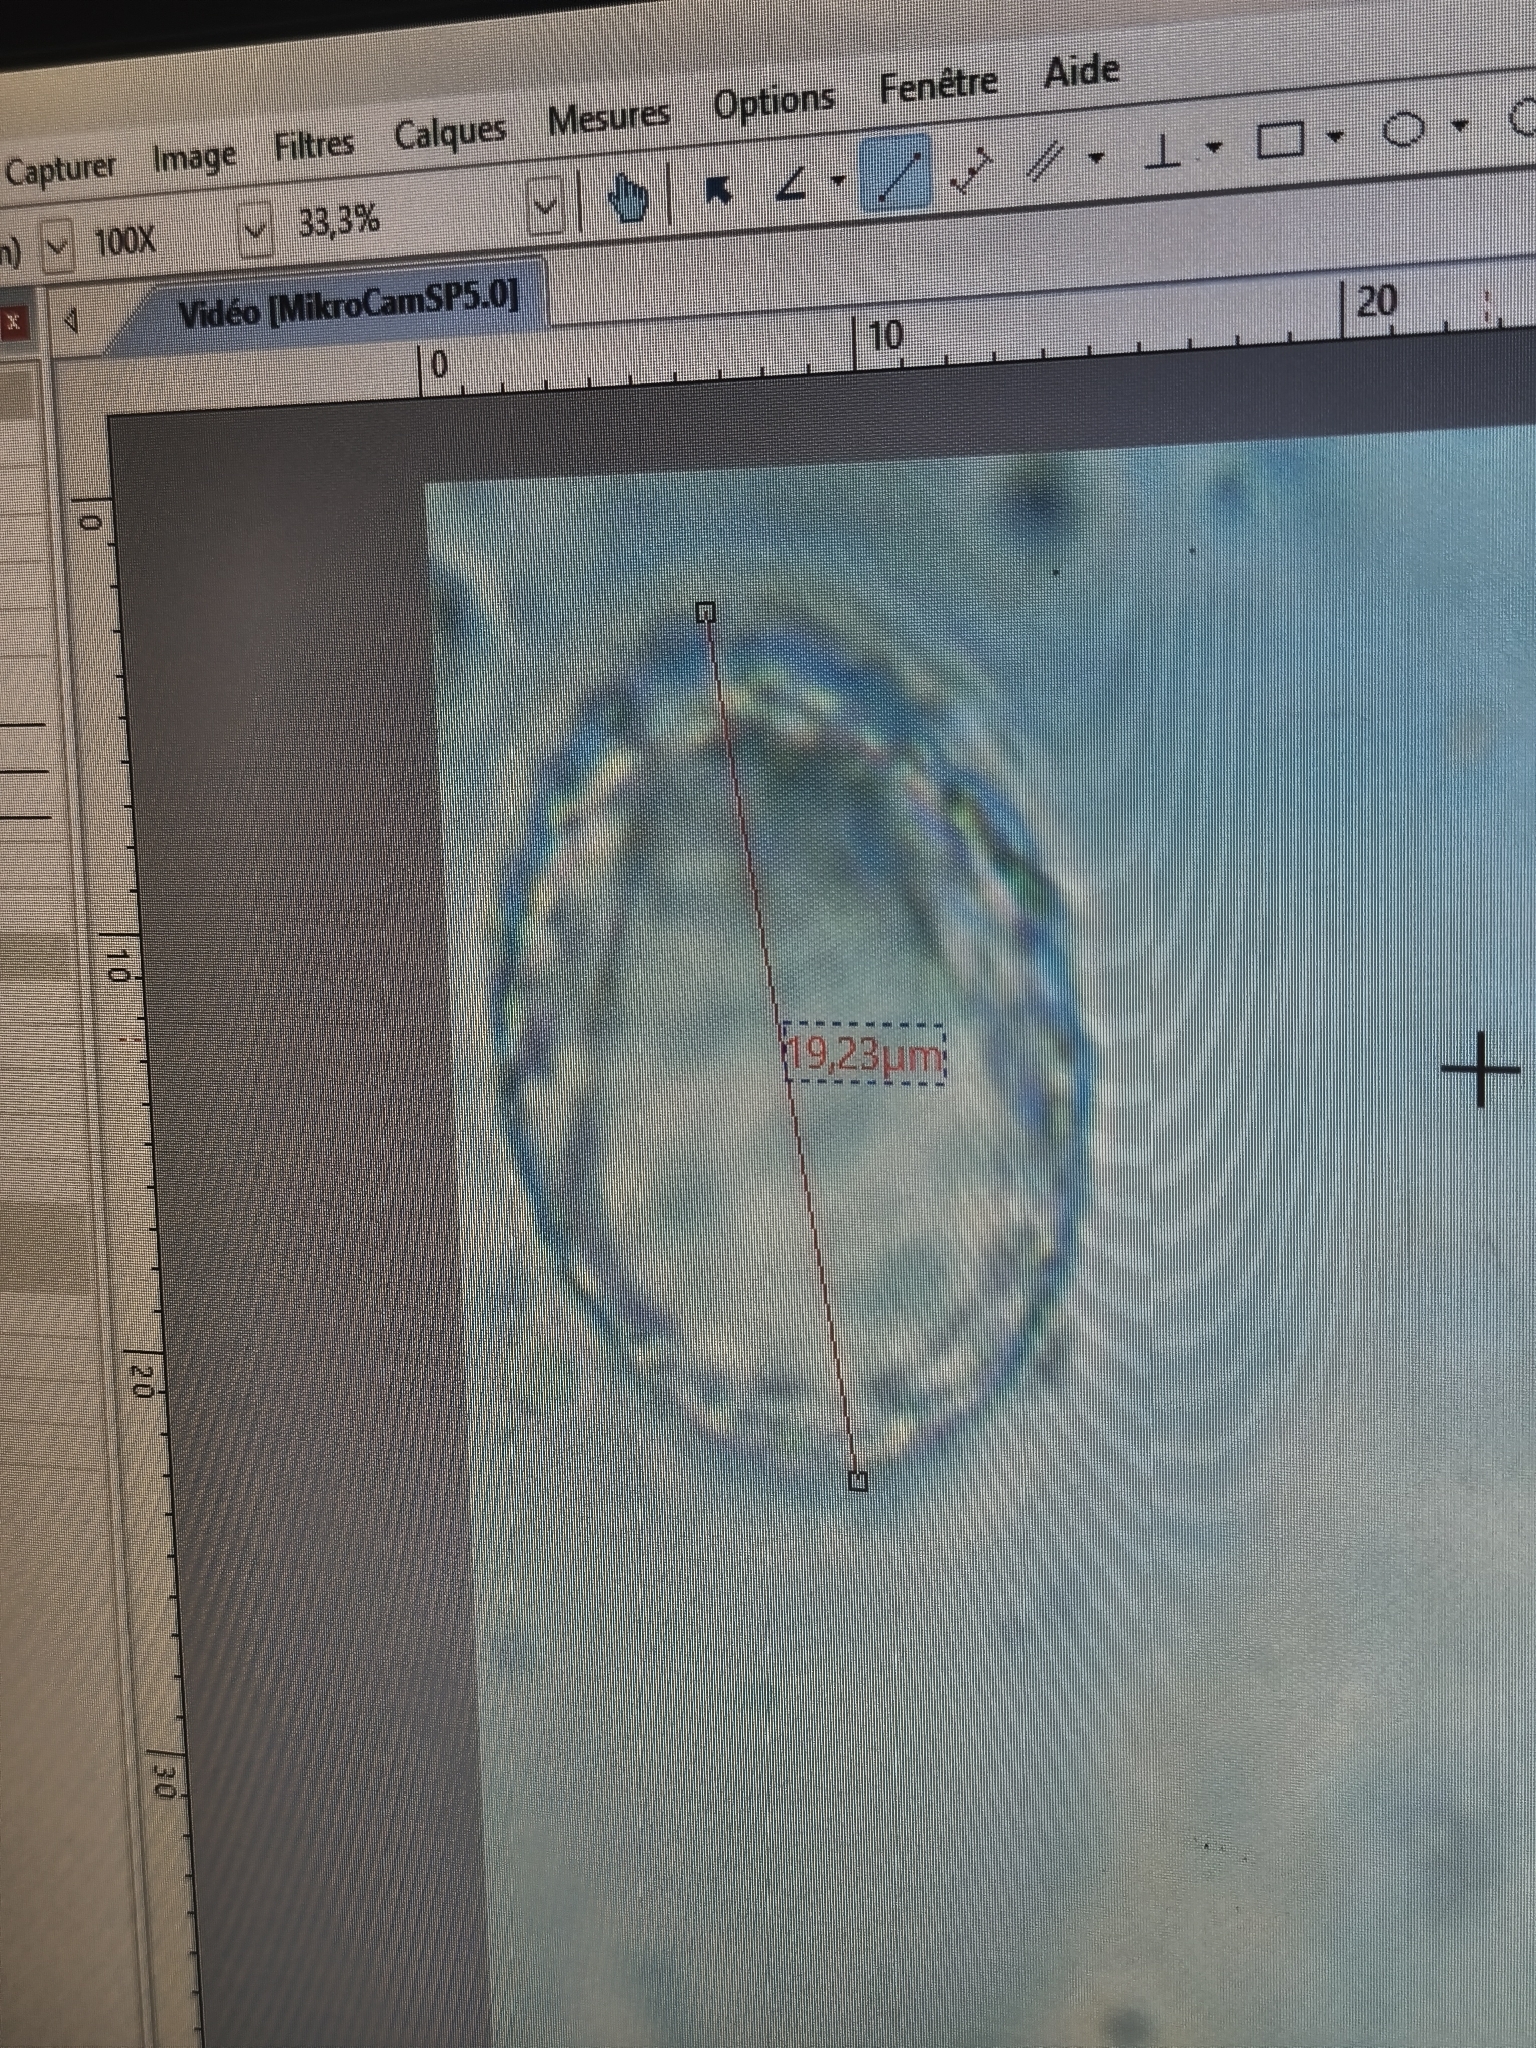Click the highlighted line measurement tool
Viewport: 1536px width, 2048px height.
[x=896, y=174]
